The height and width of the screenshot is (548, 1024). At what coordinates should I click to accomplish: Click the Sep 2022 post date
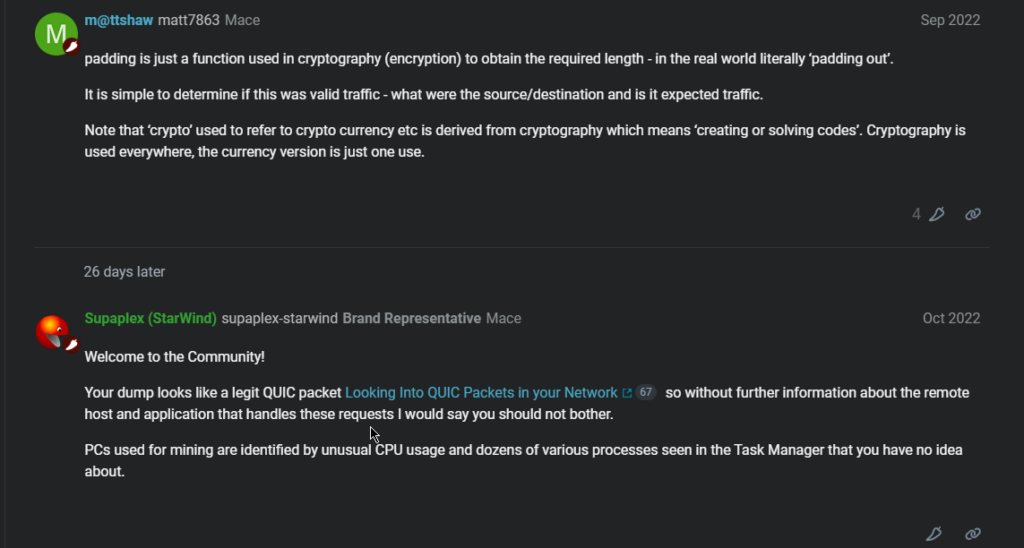point(950,20)
